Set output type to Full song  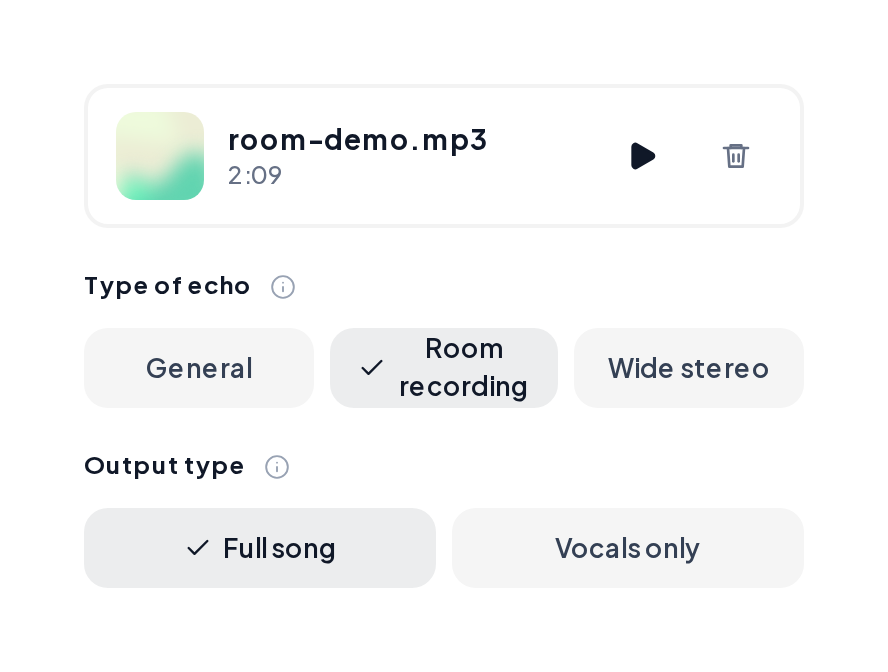(x=260, y=548)
